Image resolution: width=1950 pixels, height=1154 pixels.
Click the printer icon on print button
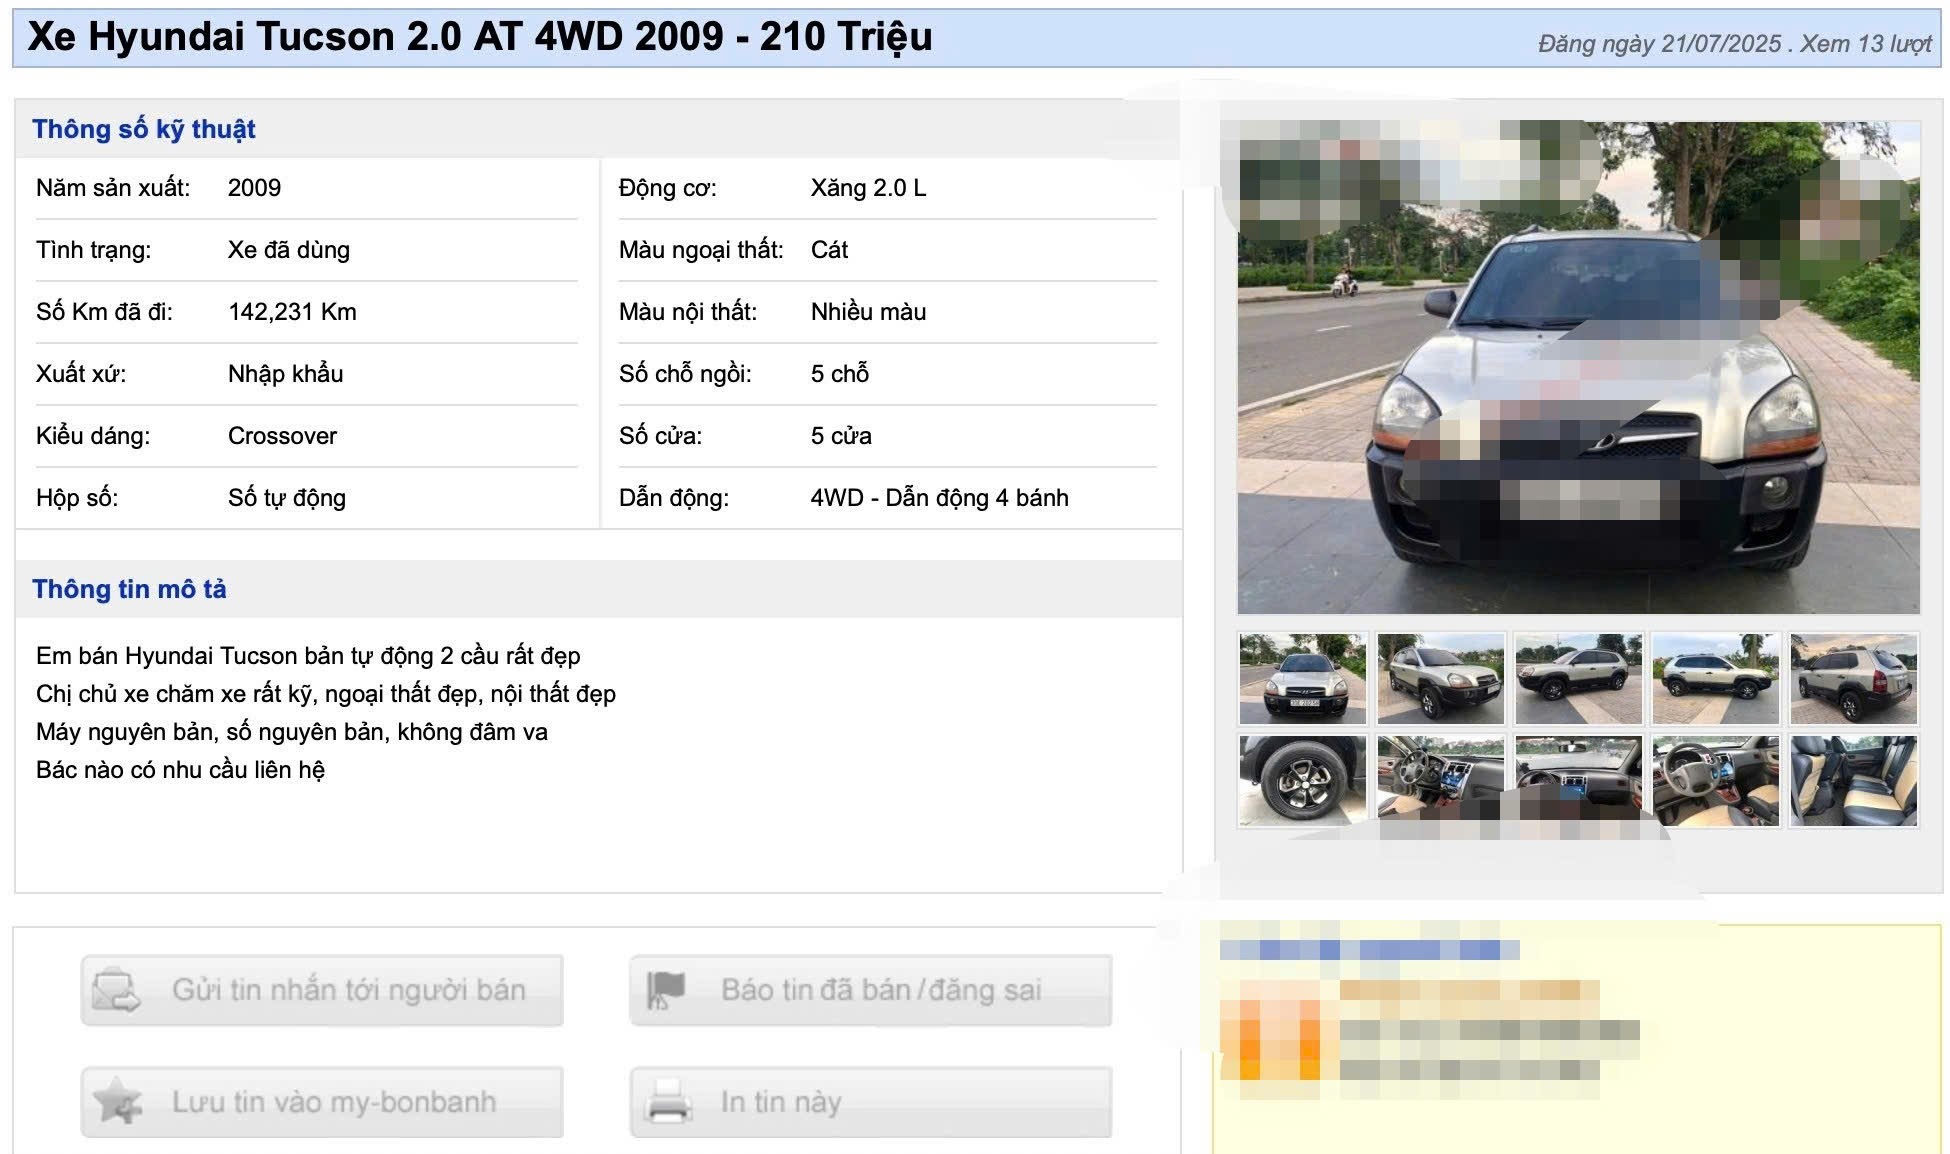668,1101
